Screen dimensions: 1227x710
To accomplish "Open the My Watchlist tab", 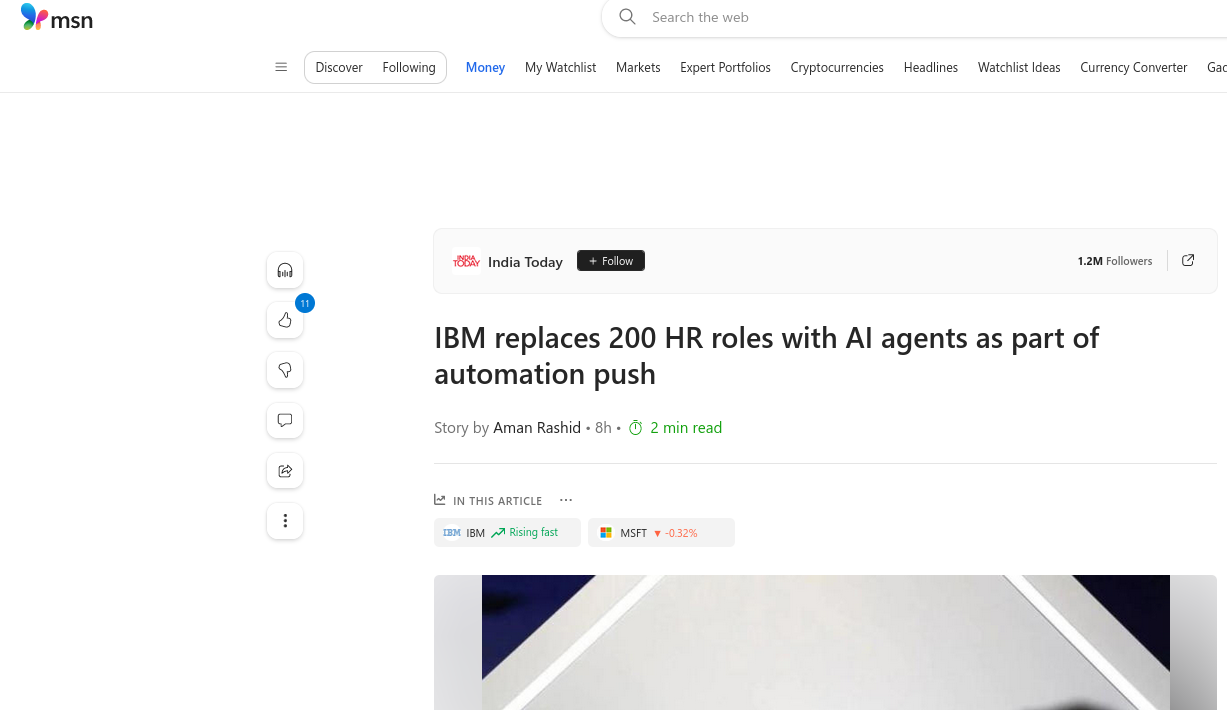I will (560, 67).
